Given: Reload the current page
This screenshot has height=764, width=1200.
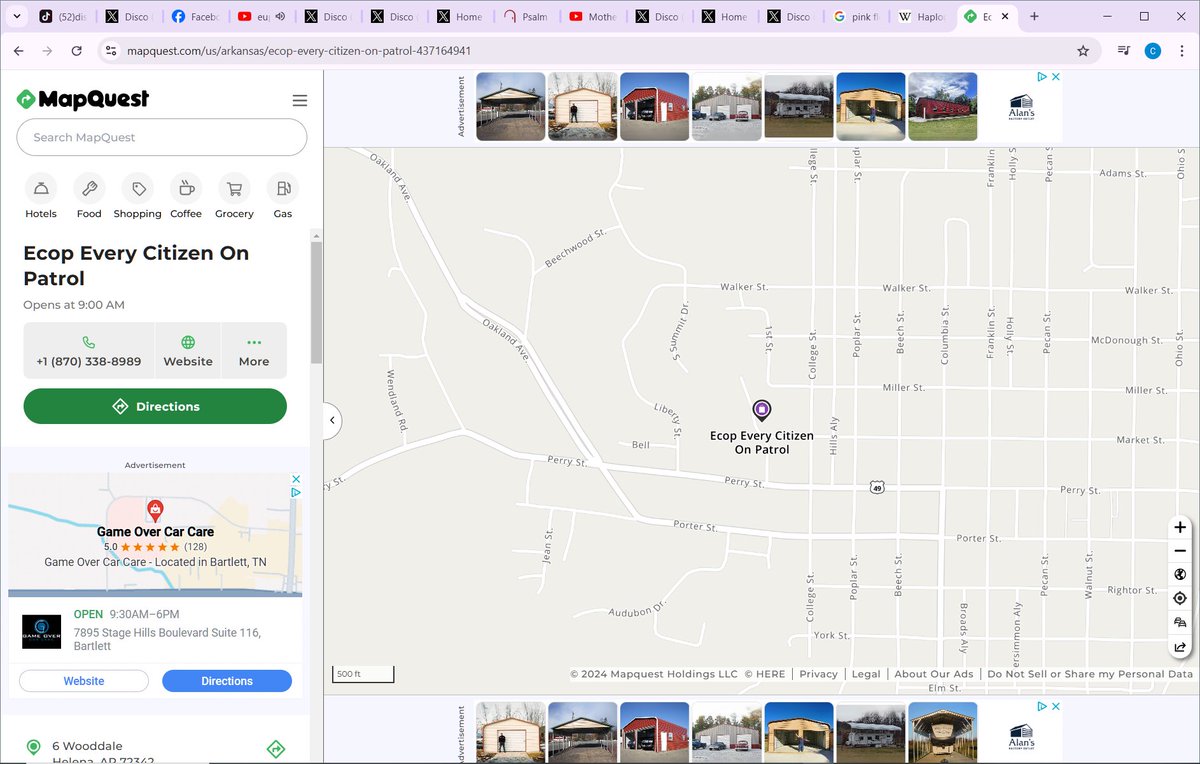Looking at the screenshot, I should click(x=77, y=51).
